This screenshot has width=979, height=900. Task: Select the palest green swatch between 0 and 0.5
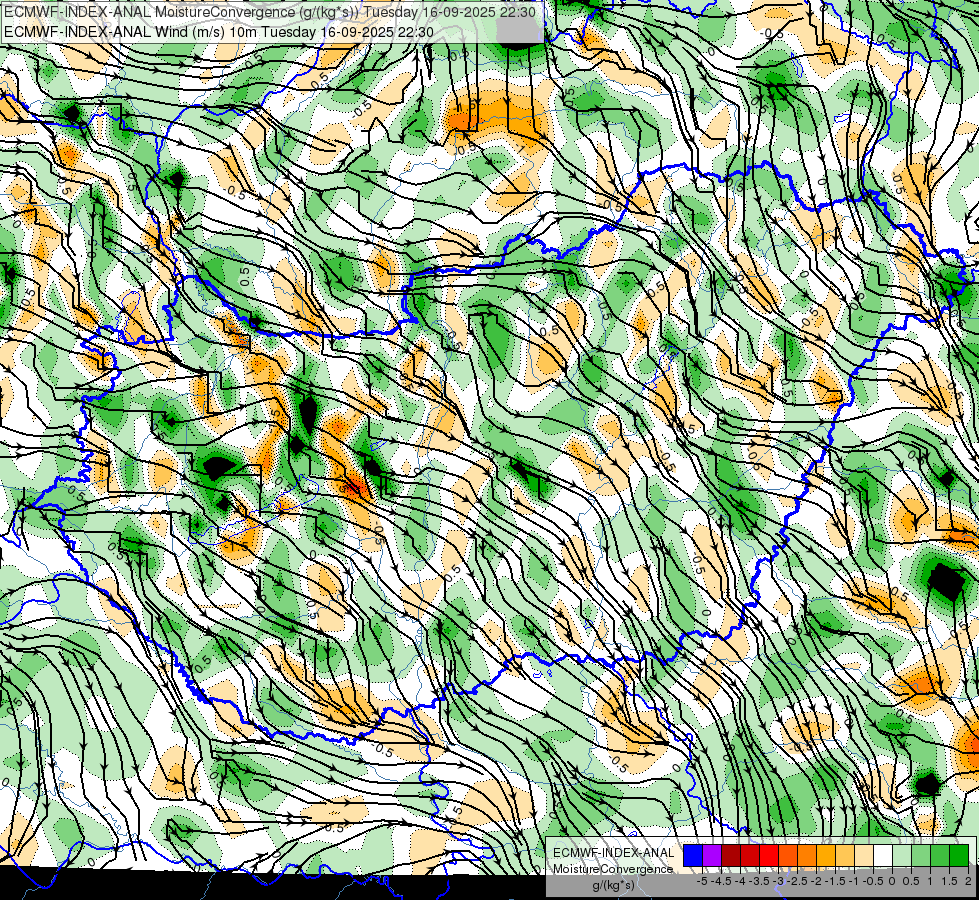click(x=903, y=856)
